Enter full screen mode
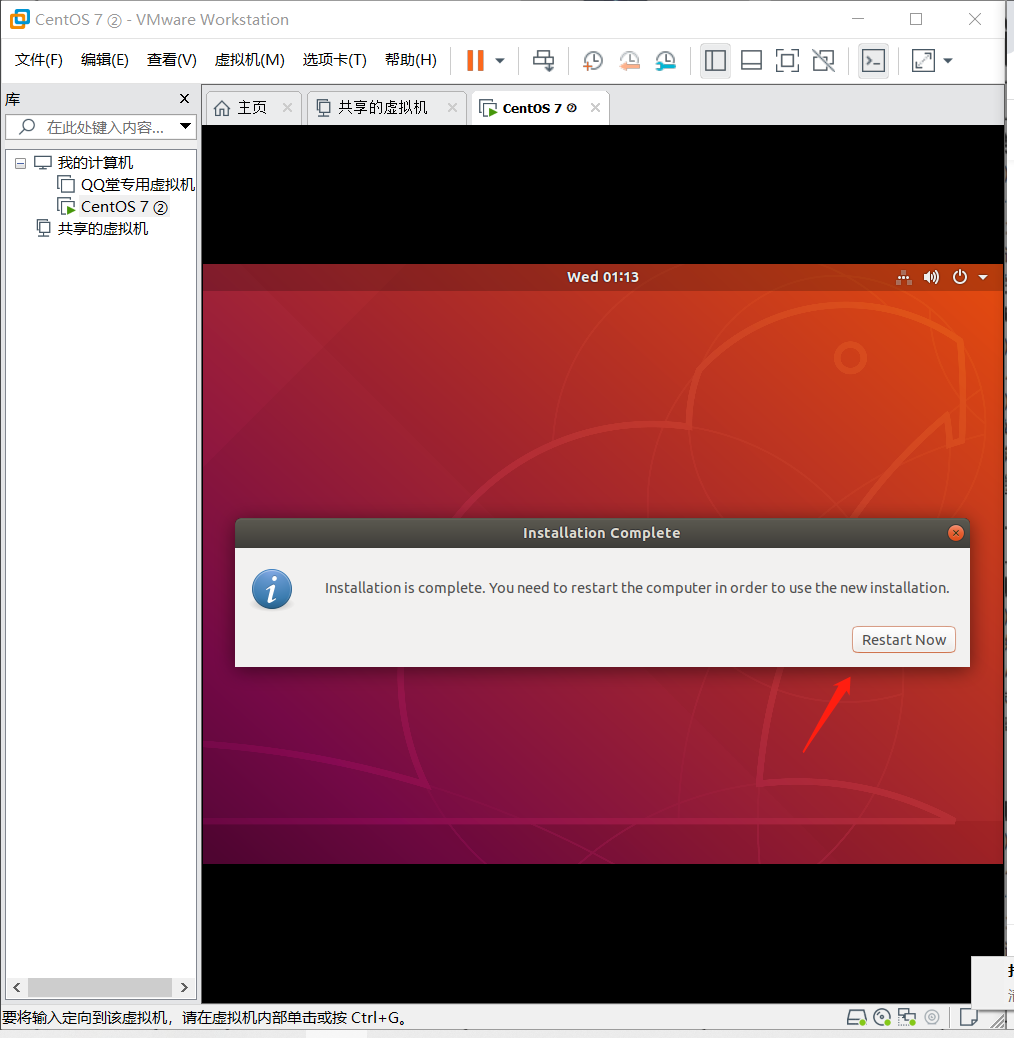 coord(922,60)
